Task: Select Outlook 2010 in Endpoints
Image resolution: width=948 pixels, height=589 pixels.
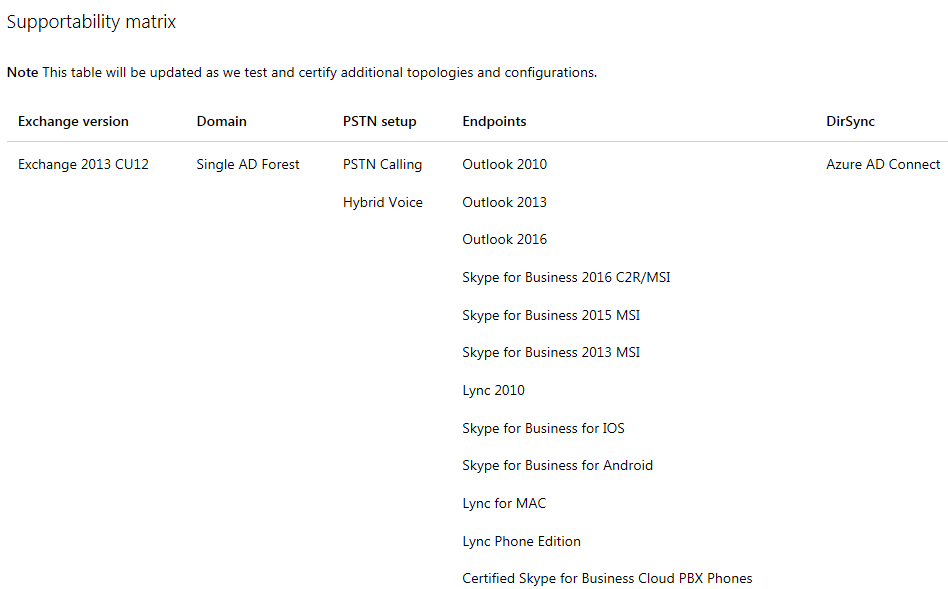Action: tap(504, 164)
